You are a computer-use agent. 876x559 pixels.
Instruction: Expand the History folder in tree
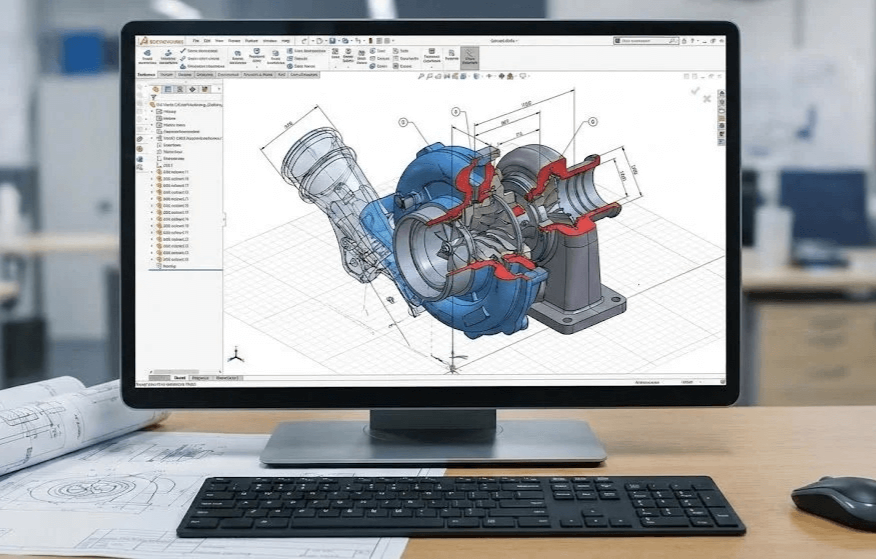tap(151, 111)
